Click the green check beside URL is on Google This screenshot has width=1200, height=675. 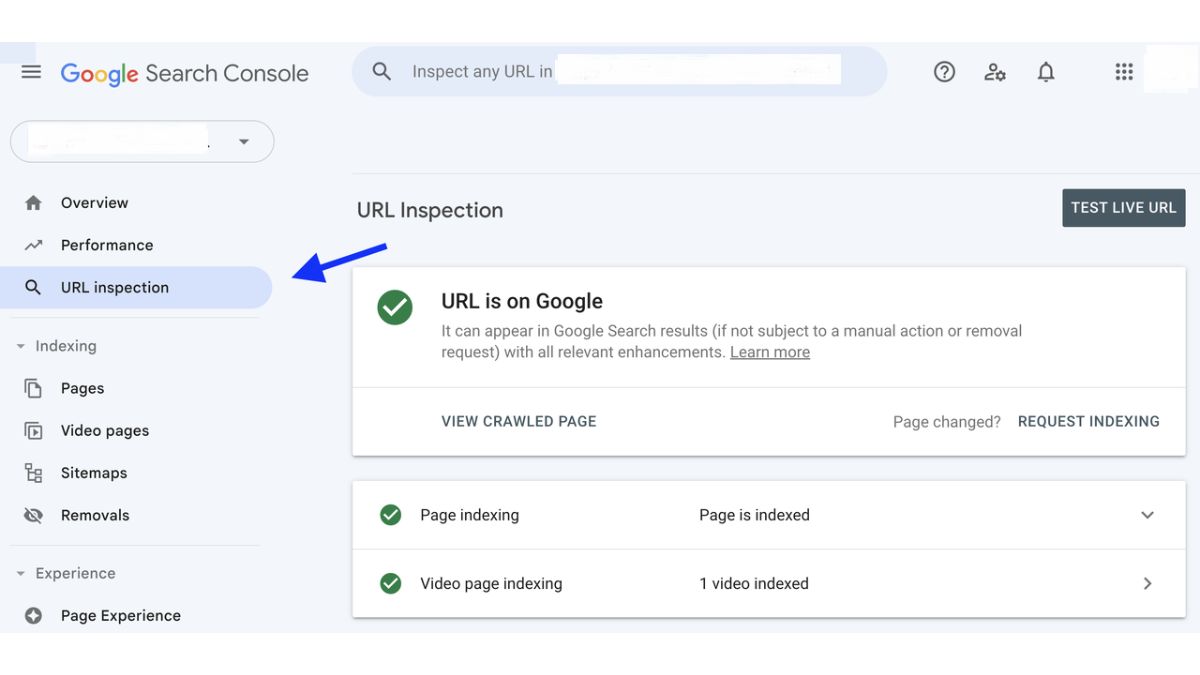pos(395,308)
